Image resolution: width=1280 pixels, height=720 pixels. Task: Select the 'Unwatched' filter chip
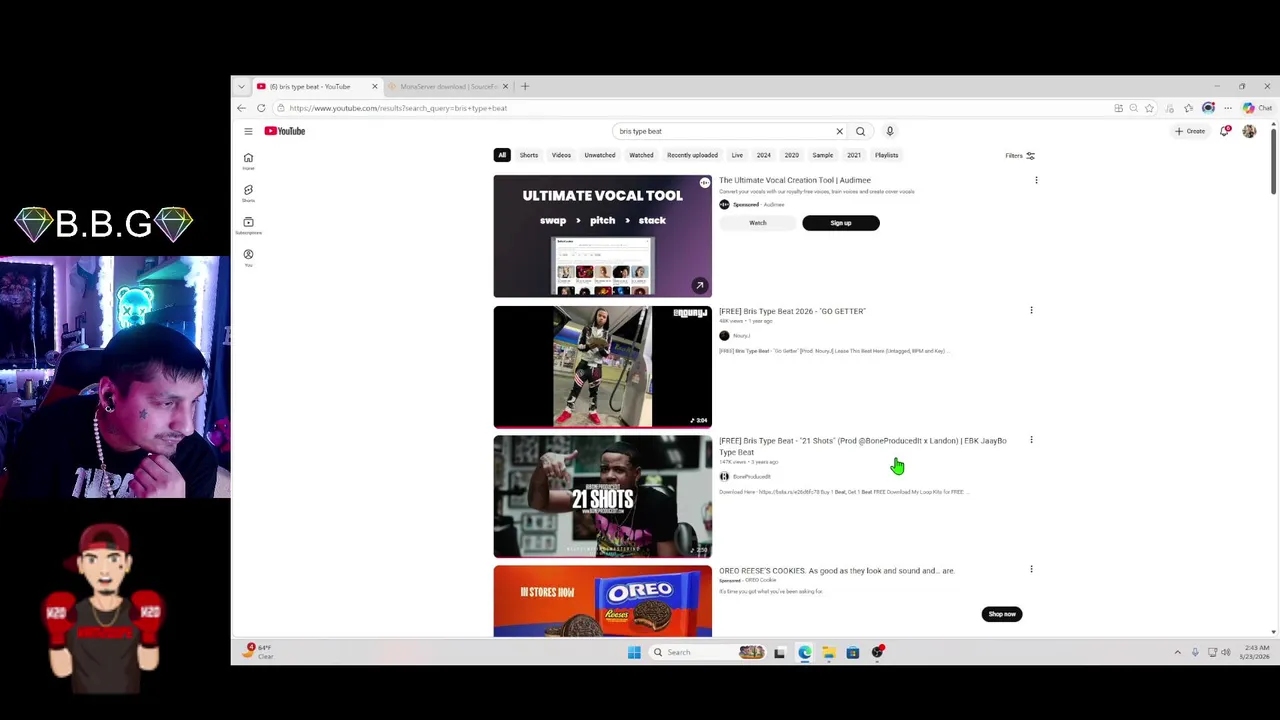click(600, 155)
